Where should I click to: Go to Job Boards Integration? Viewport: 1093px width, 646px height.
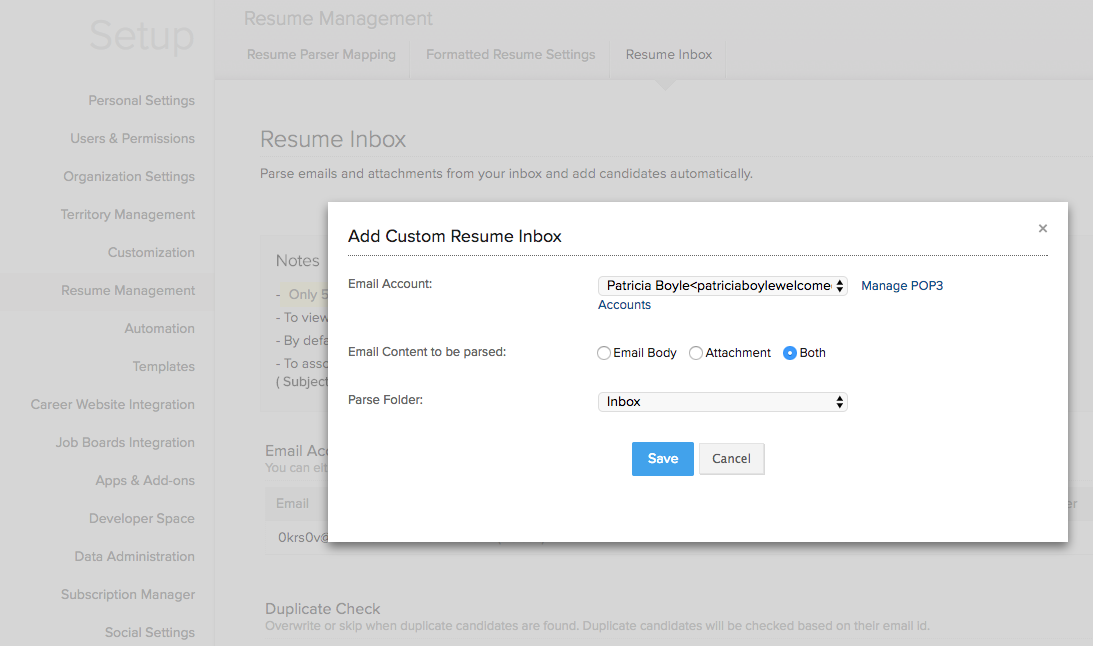125,443
